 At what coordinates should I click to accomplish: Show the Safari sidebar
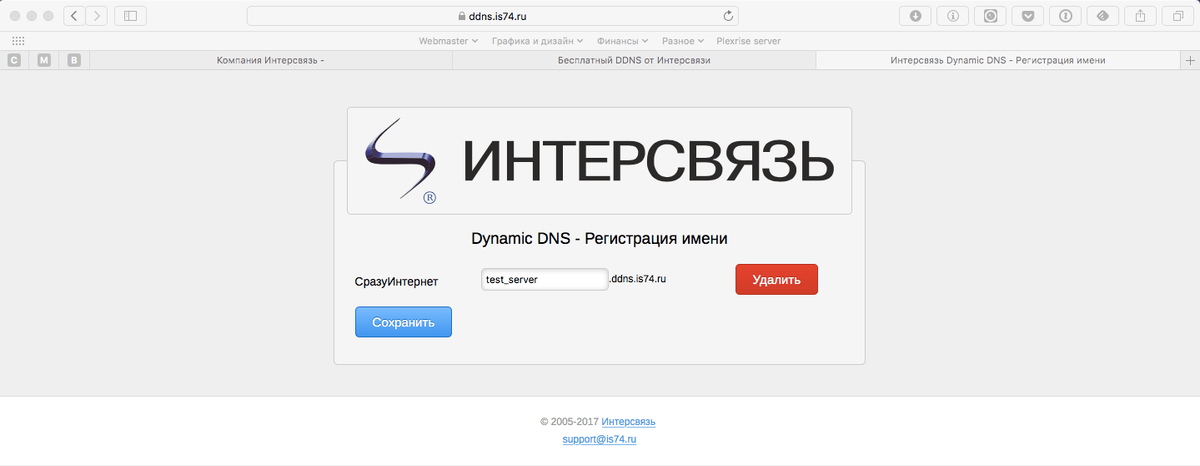(x=130, y=16)
